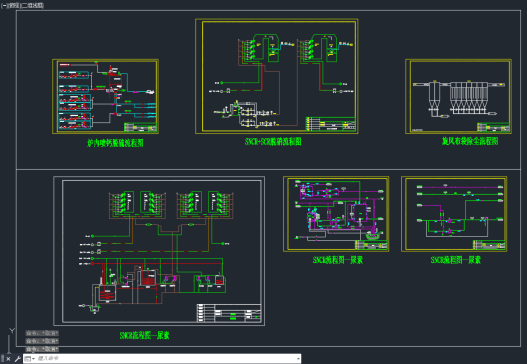527x364 pixels.
Task: Expand command history with the arrow at the command line's right end
Action: point(298,359)
